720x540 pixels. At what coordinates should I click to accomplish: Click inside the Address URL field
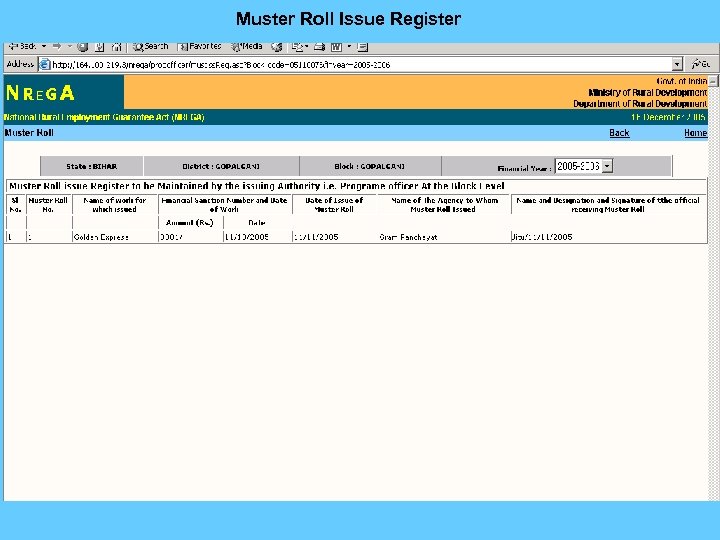(x=354, y=65)
